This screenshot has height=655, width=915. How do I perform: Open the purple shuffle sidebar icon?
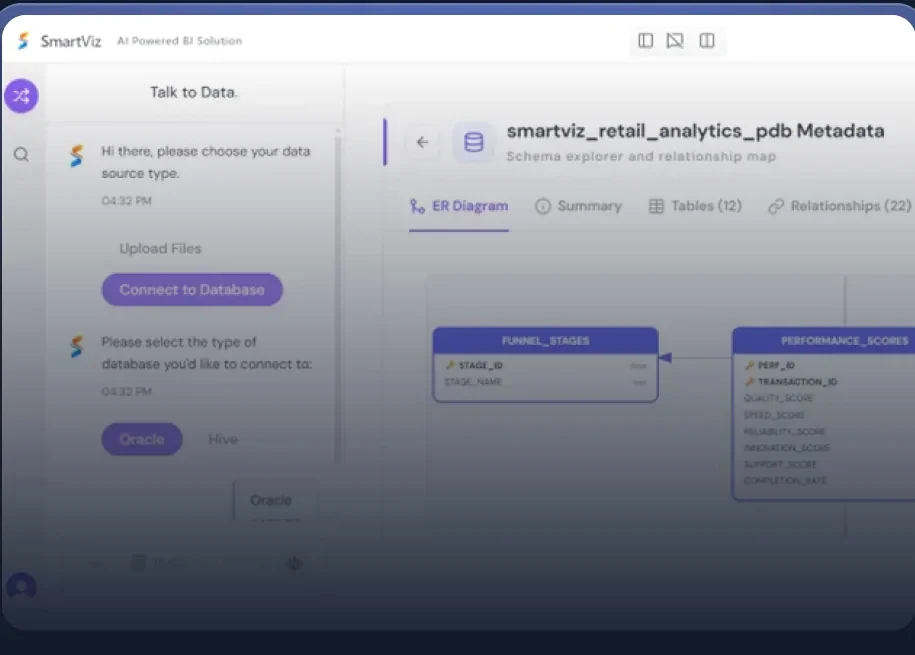pos(22,96)
